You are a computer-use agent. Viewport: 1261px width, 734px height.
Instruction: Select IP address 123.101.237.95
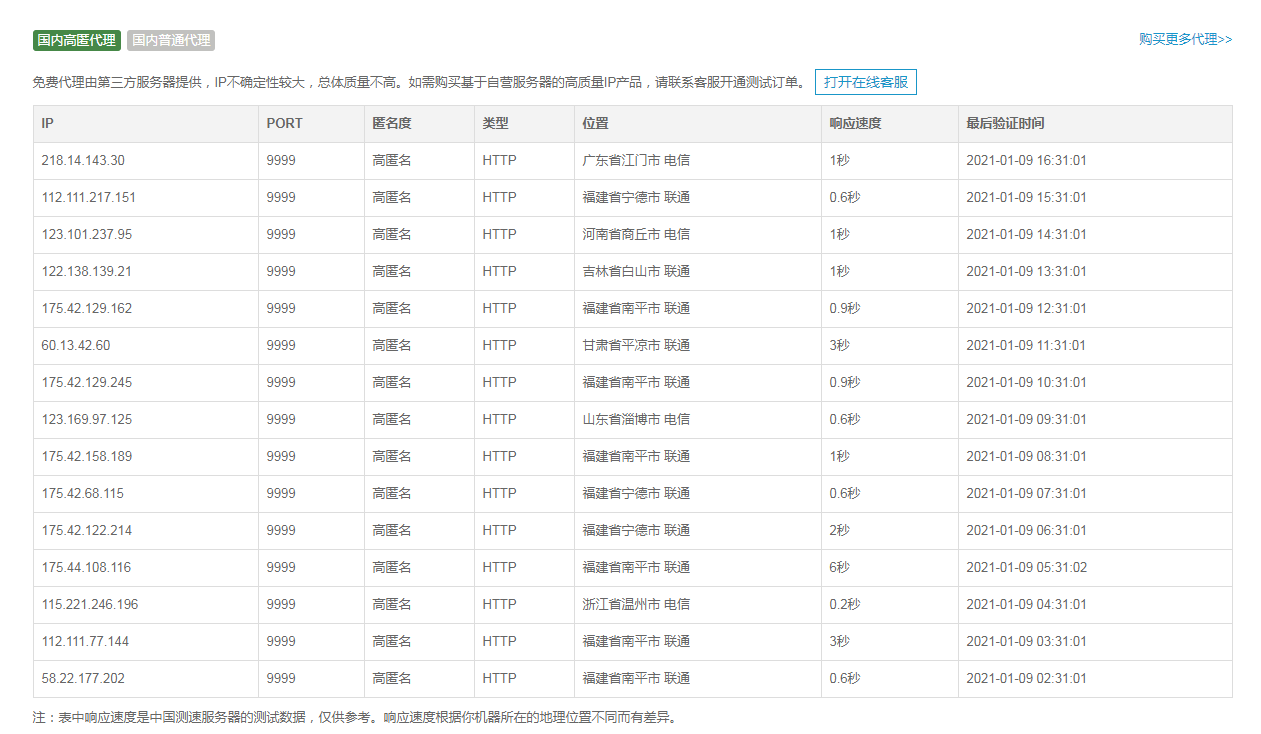[x=87, y=235]
